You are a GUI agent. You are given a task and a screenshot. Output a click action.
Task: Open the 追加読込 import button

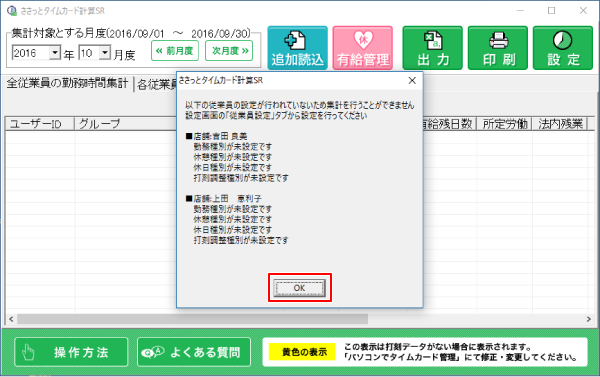(x=297, y=48)
